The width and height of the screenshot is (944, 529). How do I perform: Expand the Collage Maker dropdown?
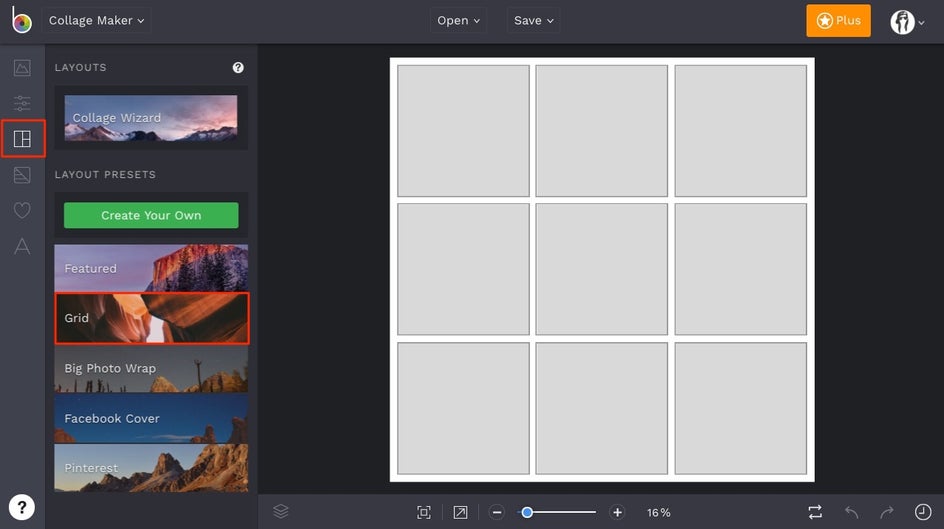[96, 20]
